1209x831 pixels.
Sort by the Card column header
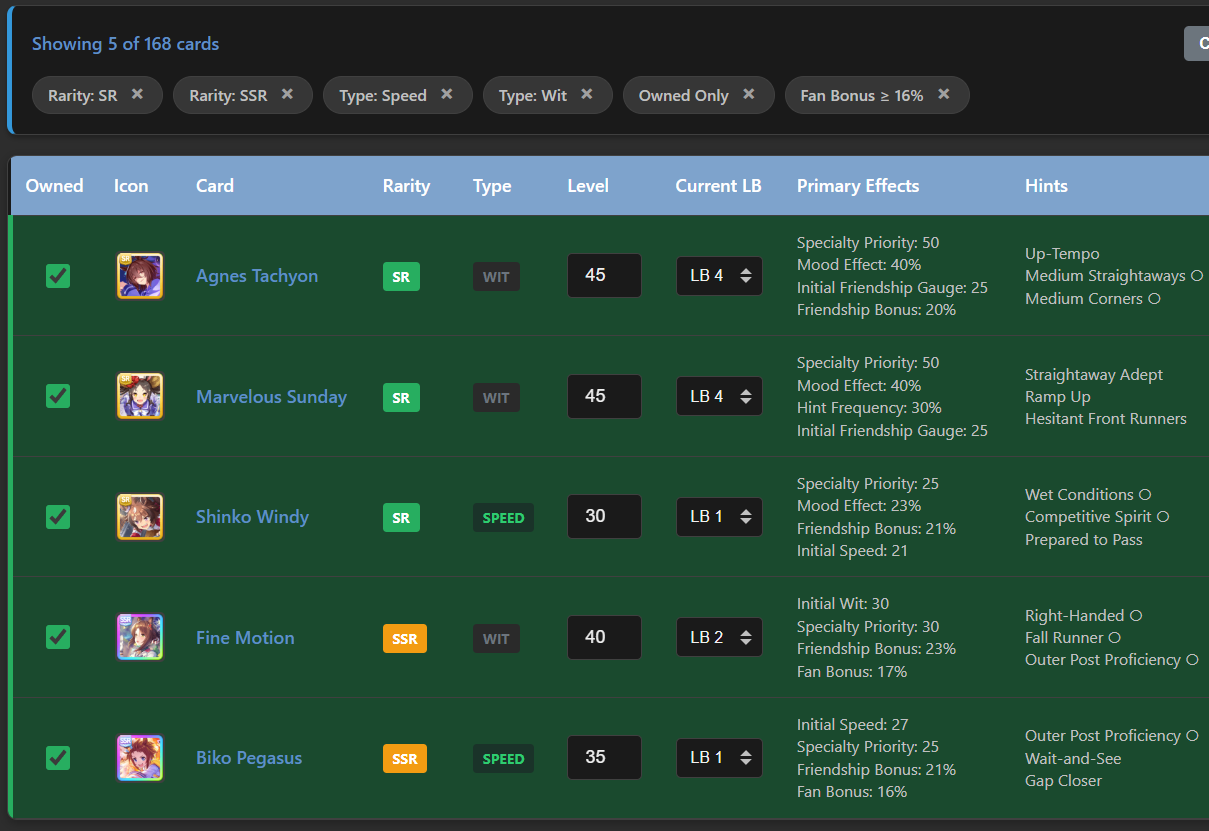[215, 185]
